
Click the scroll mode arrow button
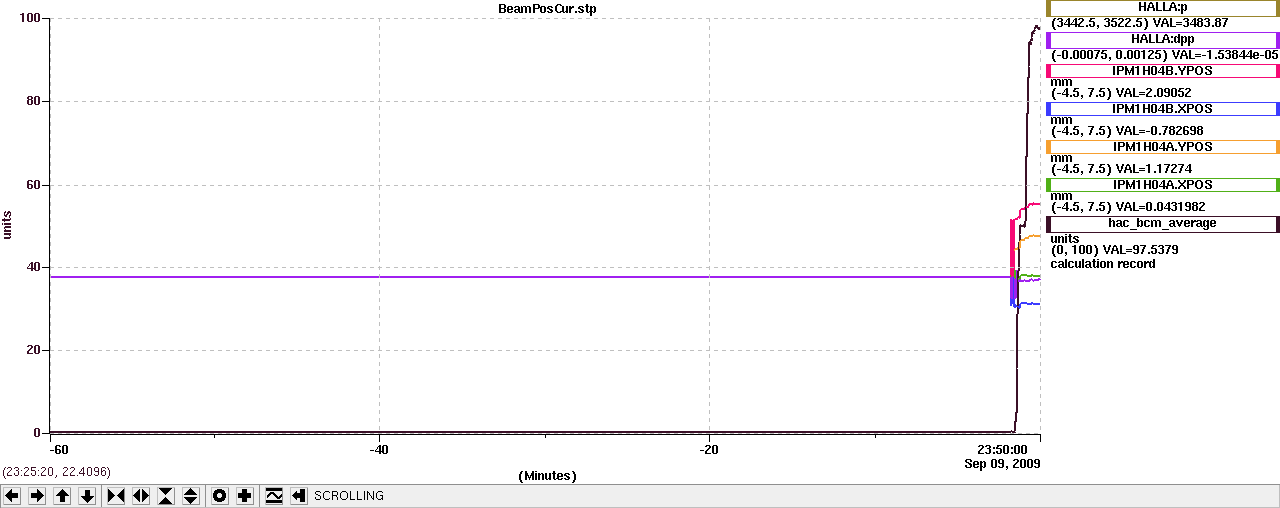coord(299,496)
